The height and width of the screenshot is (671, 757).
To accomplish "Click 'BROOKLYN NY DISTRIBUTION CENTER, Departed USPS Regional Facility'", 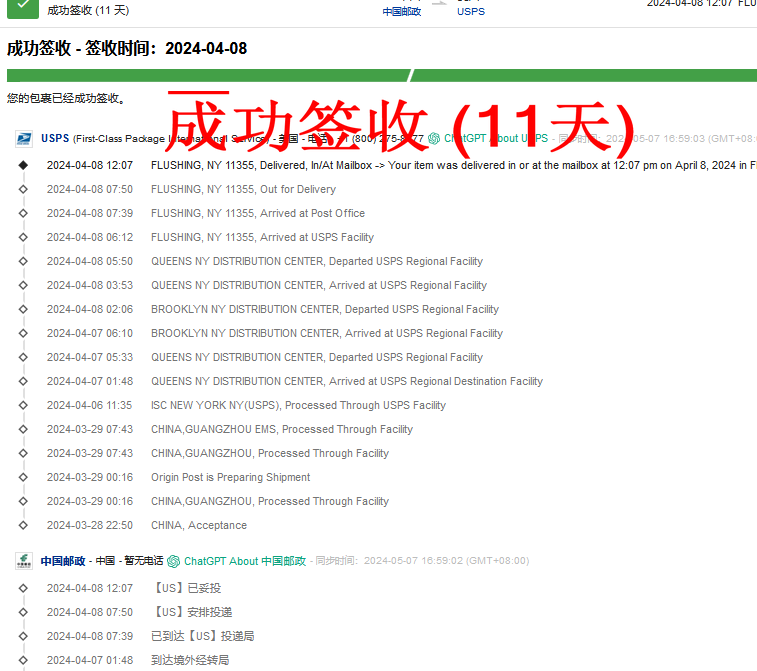I will click(325, 309).
